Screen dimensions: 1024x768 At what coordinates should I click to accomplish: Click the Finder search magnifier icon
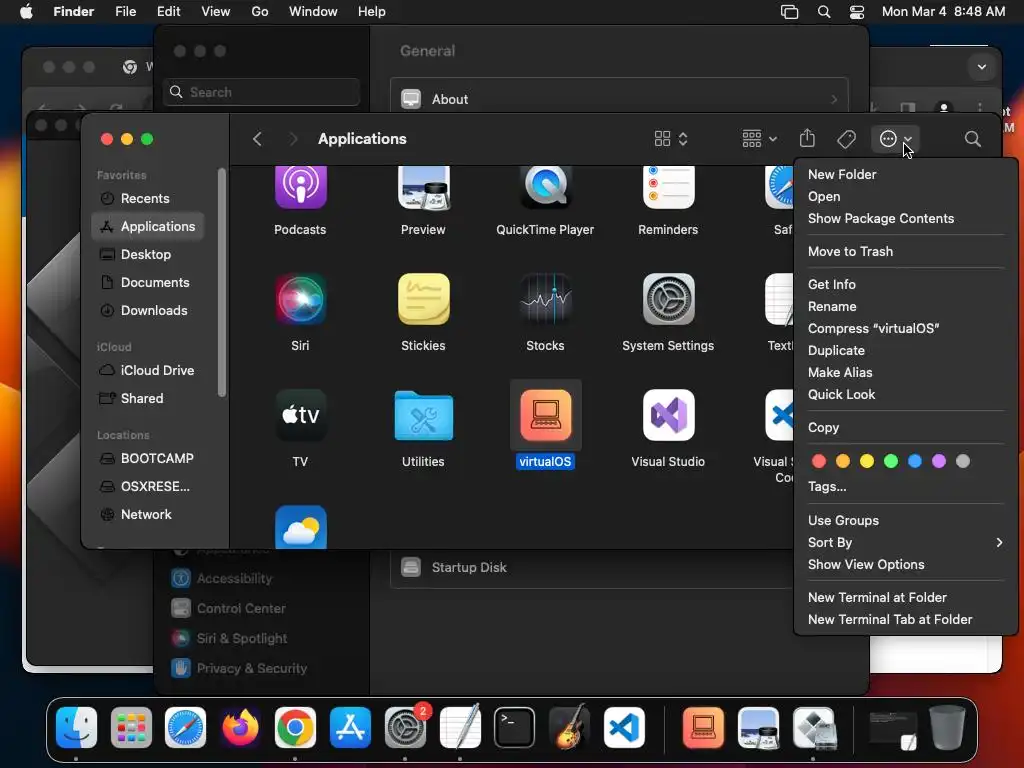[972, 139]
